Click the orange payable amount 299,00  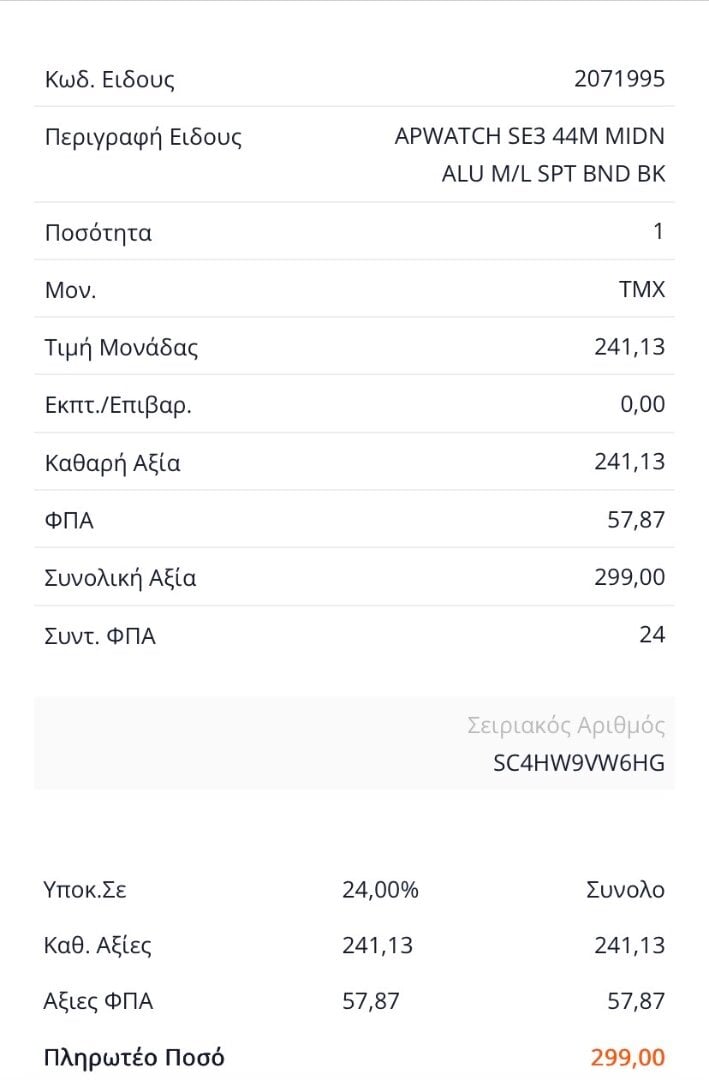[628, 1057]
